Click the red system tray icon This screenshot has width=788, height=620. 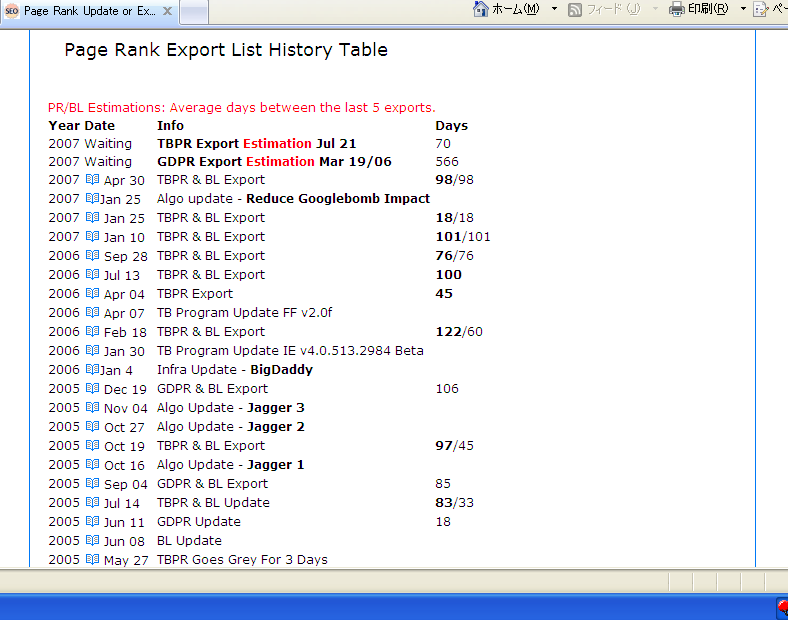[x=782, y=608]
